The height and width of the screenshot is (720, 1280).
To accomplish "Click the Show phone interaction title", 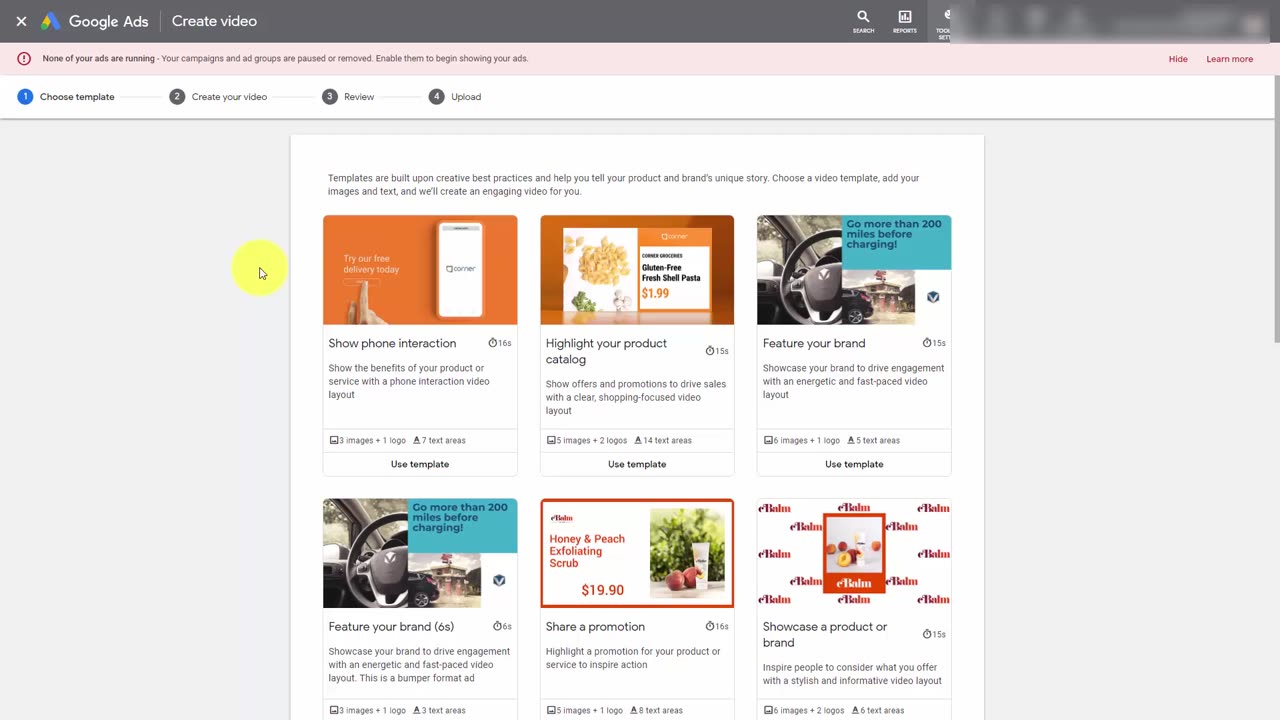I will [392, 343].
